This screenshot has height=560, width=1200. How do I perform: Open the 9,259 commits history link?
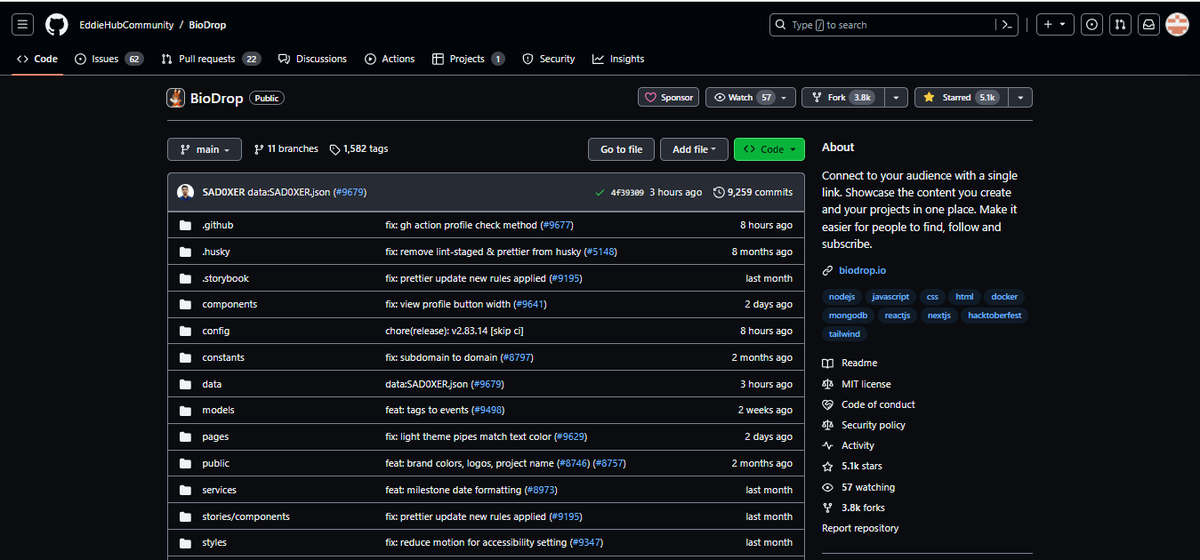pos(753,192)
